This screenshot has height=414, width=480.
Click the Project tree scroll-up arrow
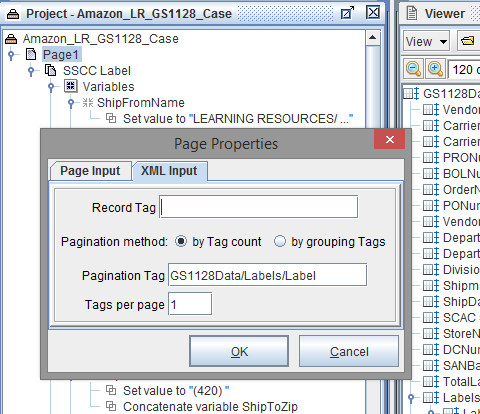(x=373, y=37)
